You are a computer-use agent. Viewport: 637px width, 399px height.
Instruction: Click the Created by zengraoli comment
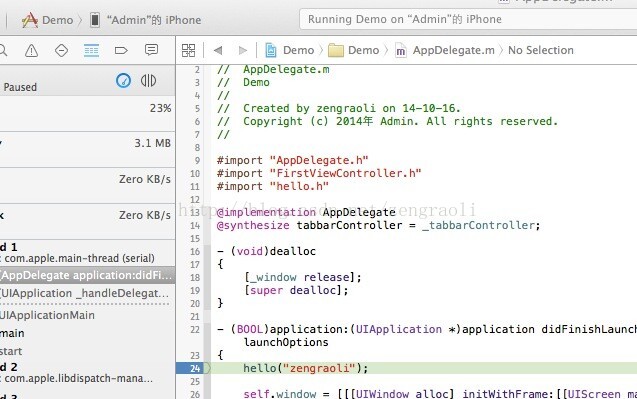pos(339,108)
